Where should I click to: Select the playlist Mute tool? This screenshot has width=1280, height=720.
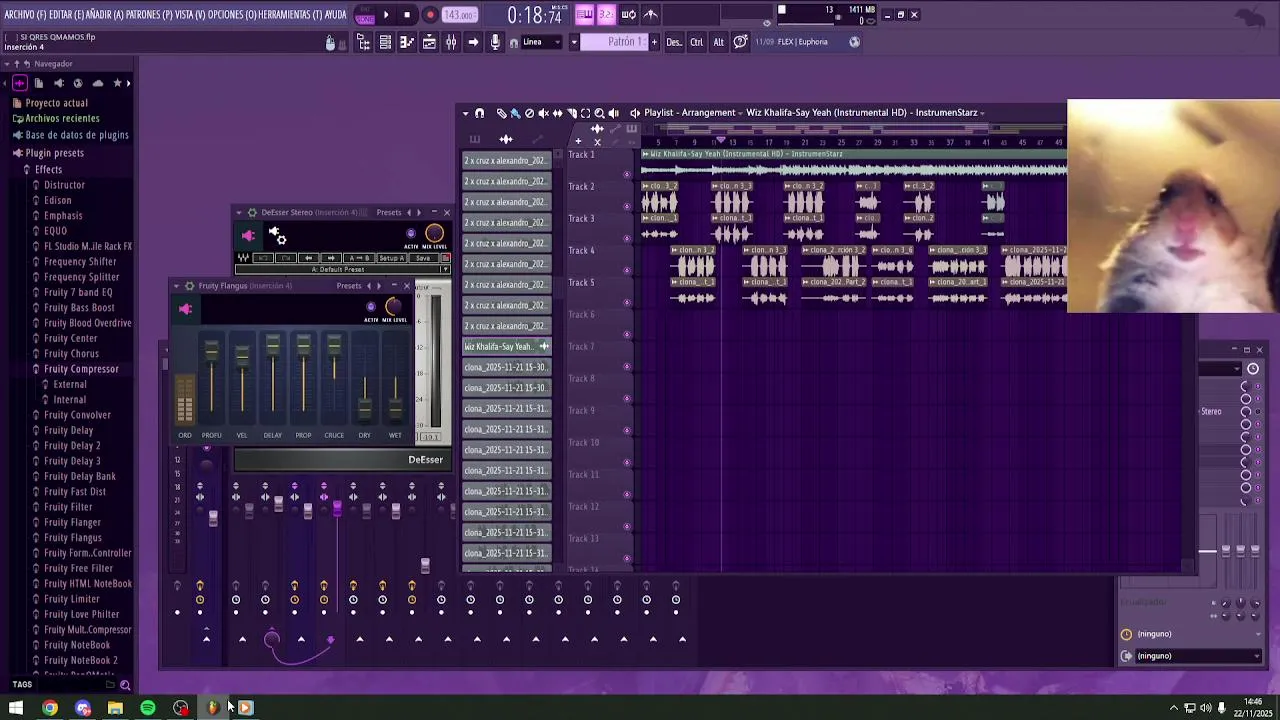click(544, 113)
